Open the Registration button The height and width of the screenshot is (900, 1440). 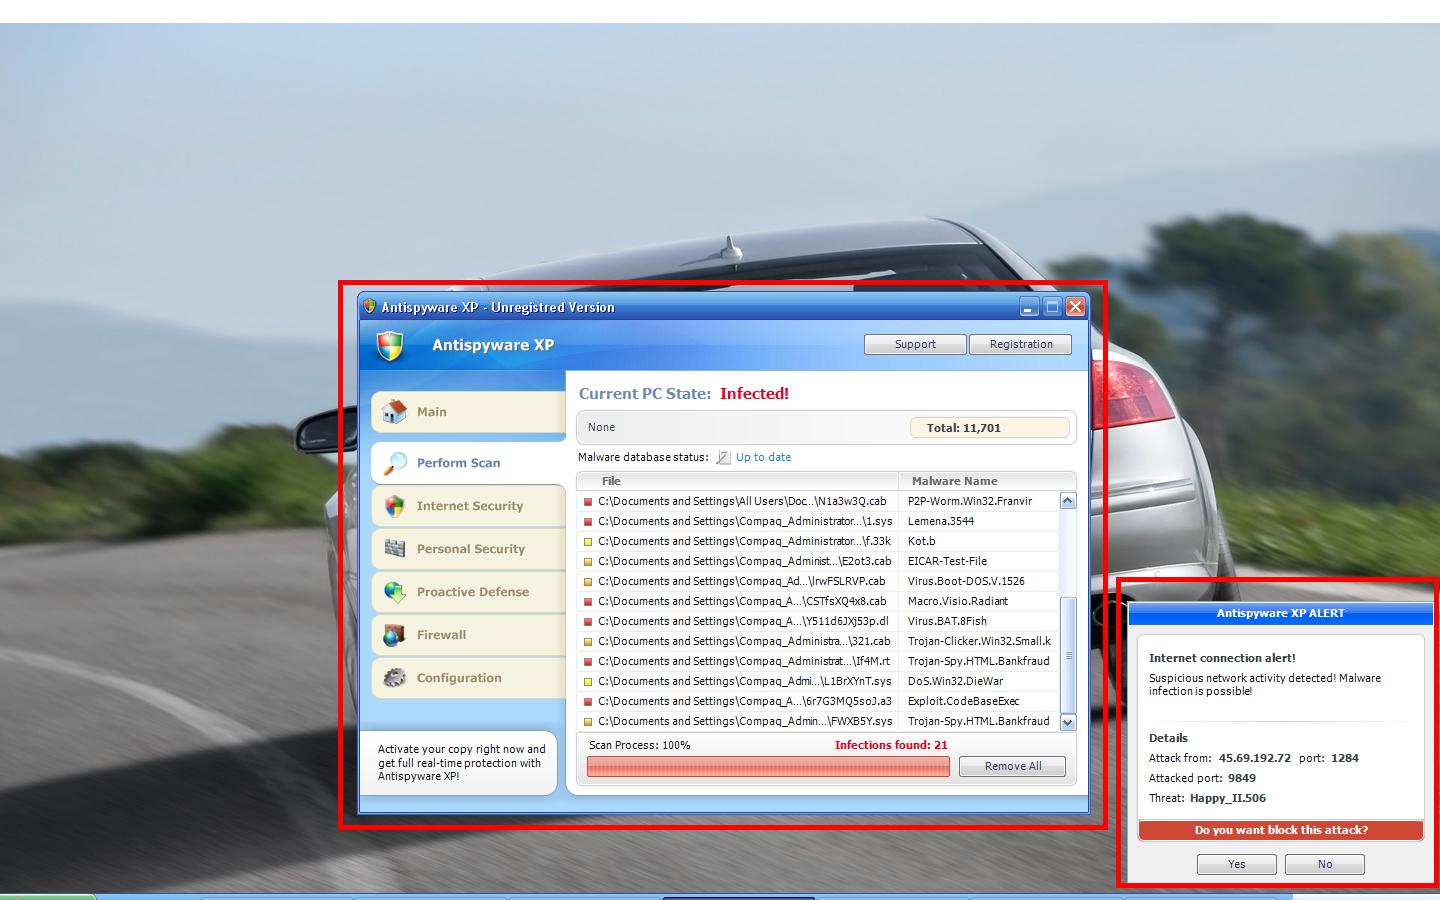pyautogui.click(x=1020, y=344)
